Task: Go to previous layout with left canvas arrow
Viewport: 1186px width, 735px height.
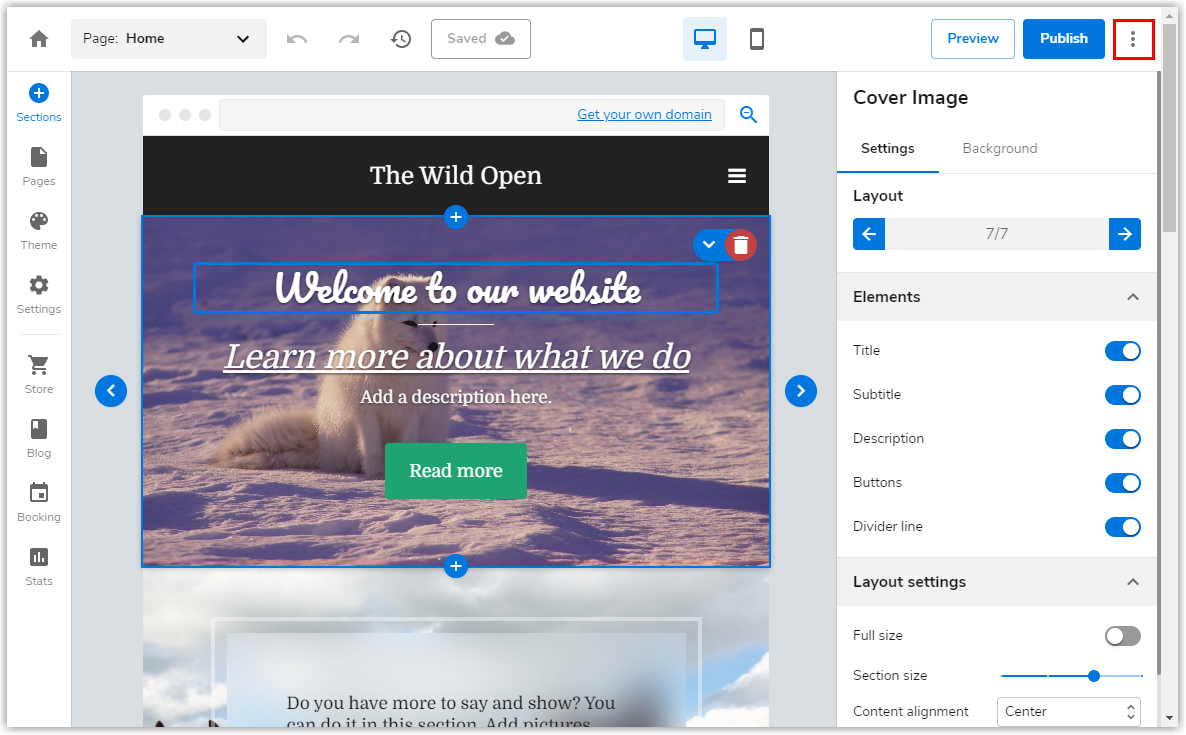Action: pos(110,391)
